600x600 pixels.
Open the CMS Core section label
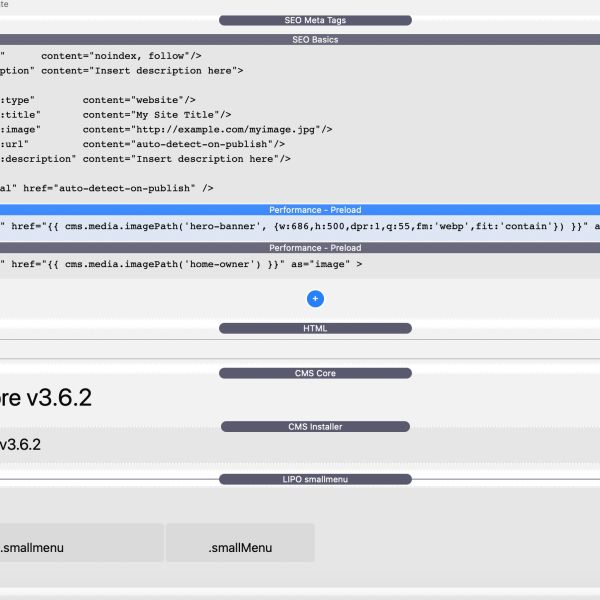pos(315,373)
